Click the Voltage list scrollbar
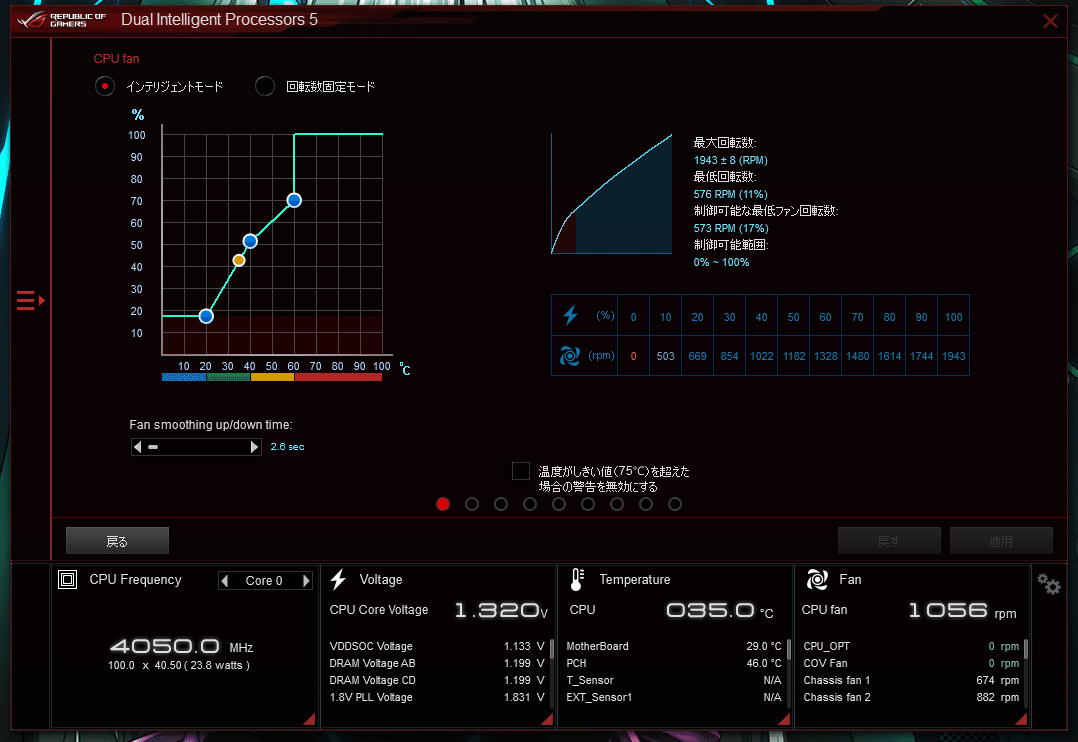 (551, 650)
